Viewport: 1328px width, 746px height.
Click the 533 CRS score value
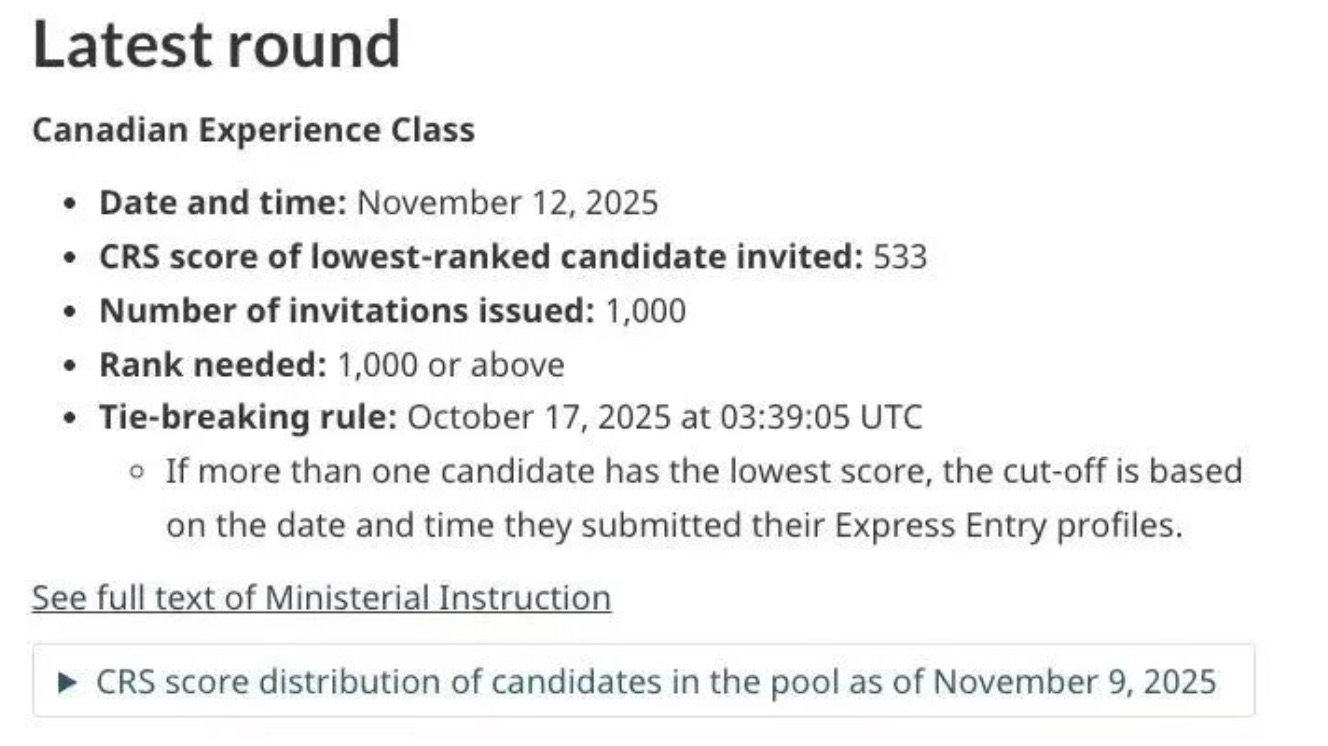(x=900, y=257)
